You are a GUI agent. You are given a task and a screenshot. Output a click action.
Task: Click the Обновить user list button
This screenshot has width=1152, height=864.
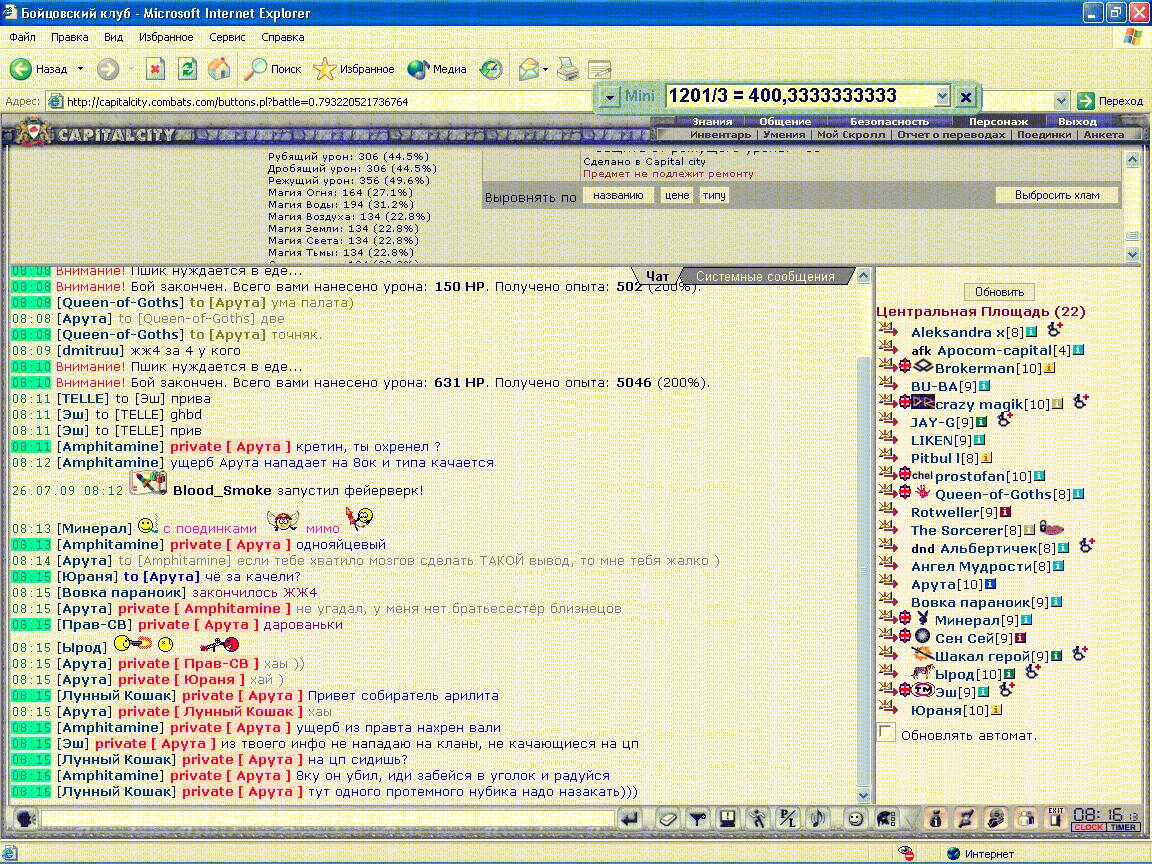click(999, 292)
